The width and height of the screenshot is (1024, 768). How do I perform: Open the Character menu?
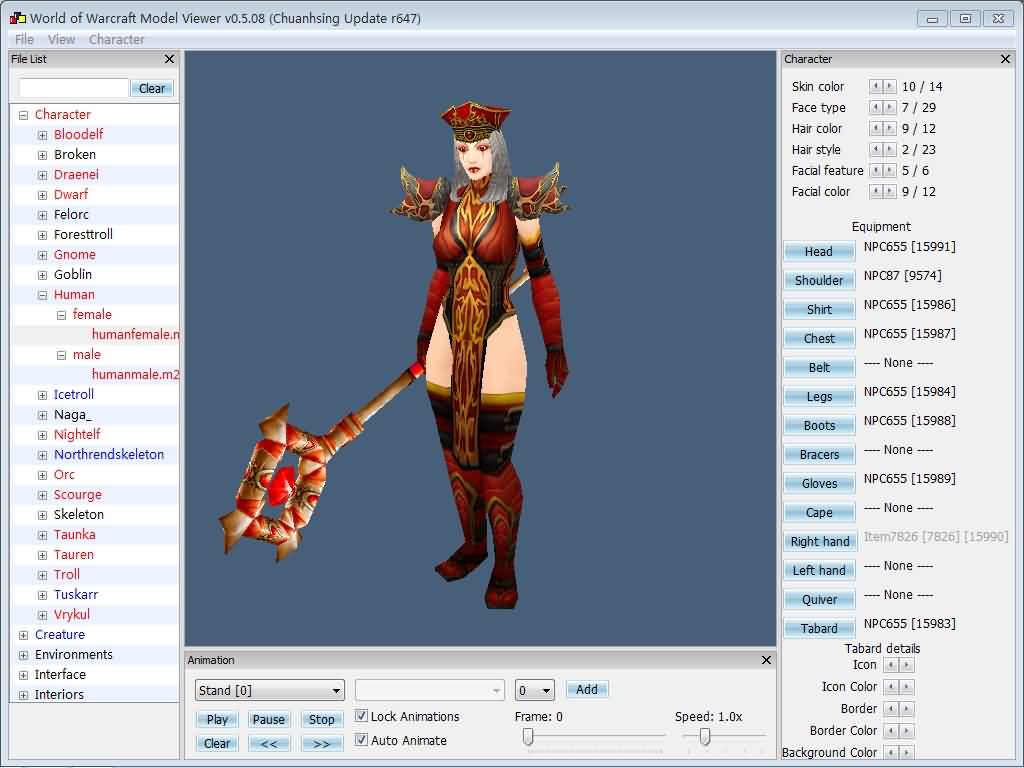[116, 40]
